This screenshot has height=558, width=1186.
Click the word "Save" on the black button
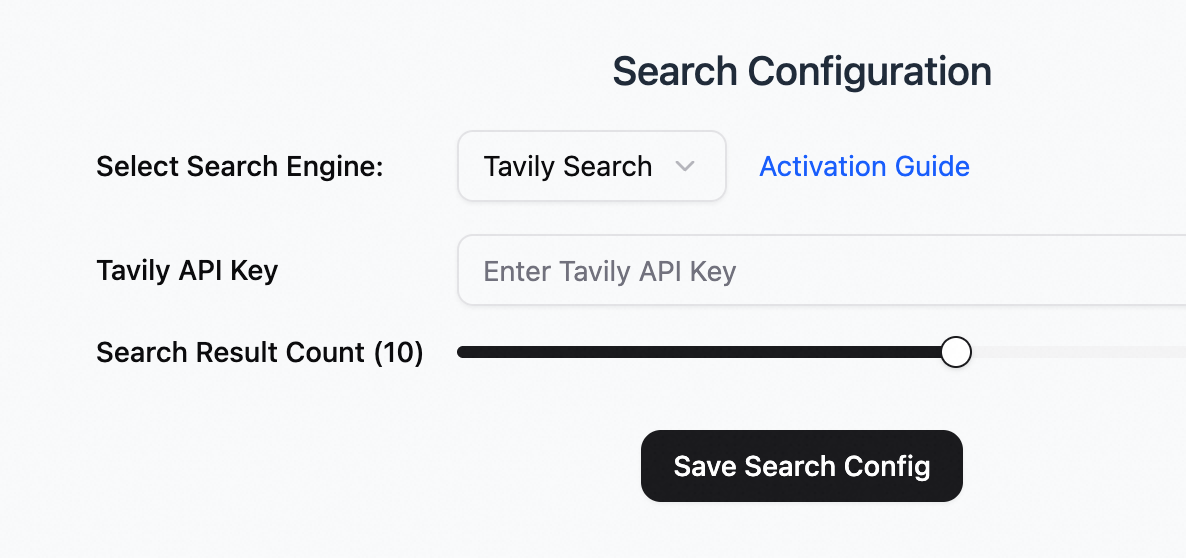(x=704, y=466)
